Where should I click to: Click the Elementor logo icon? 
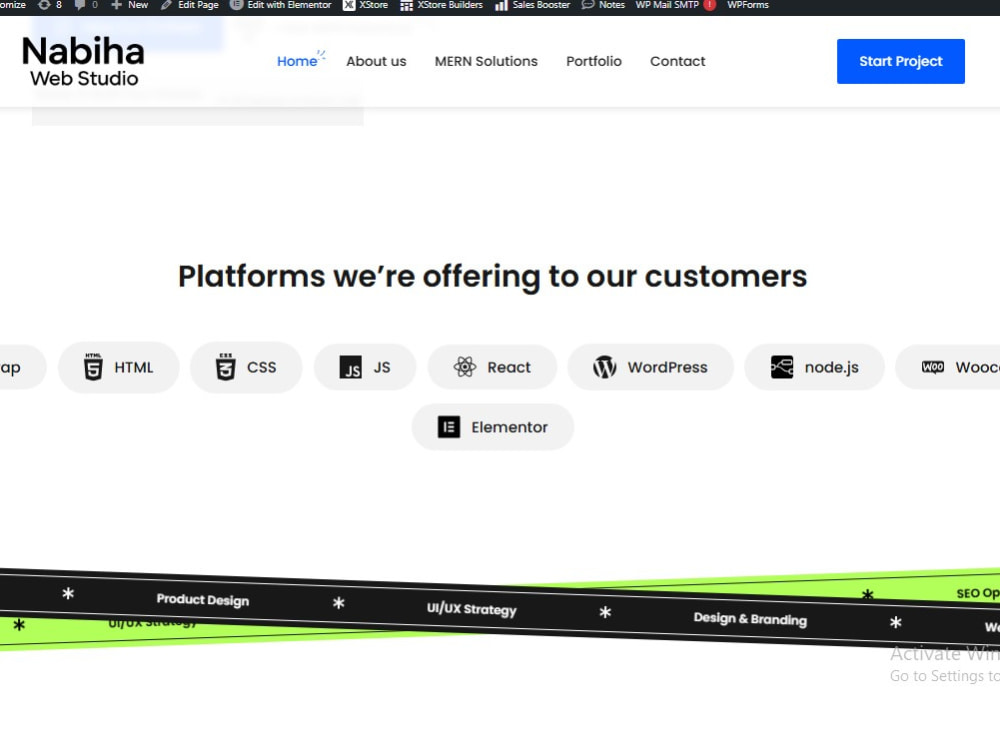click(449, 427)
